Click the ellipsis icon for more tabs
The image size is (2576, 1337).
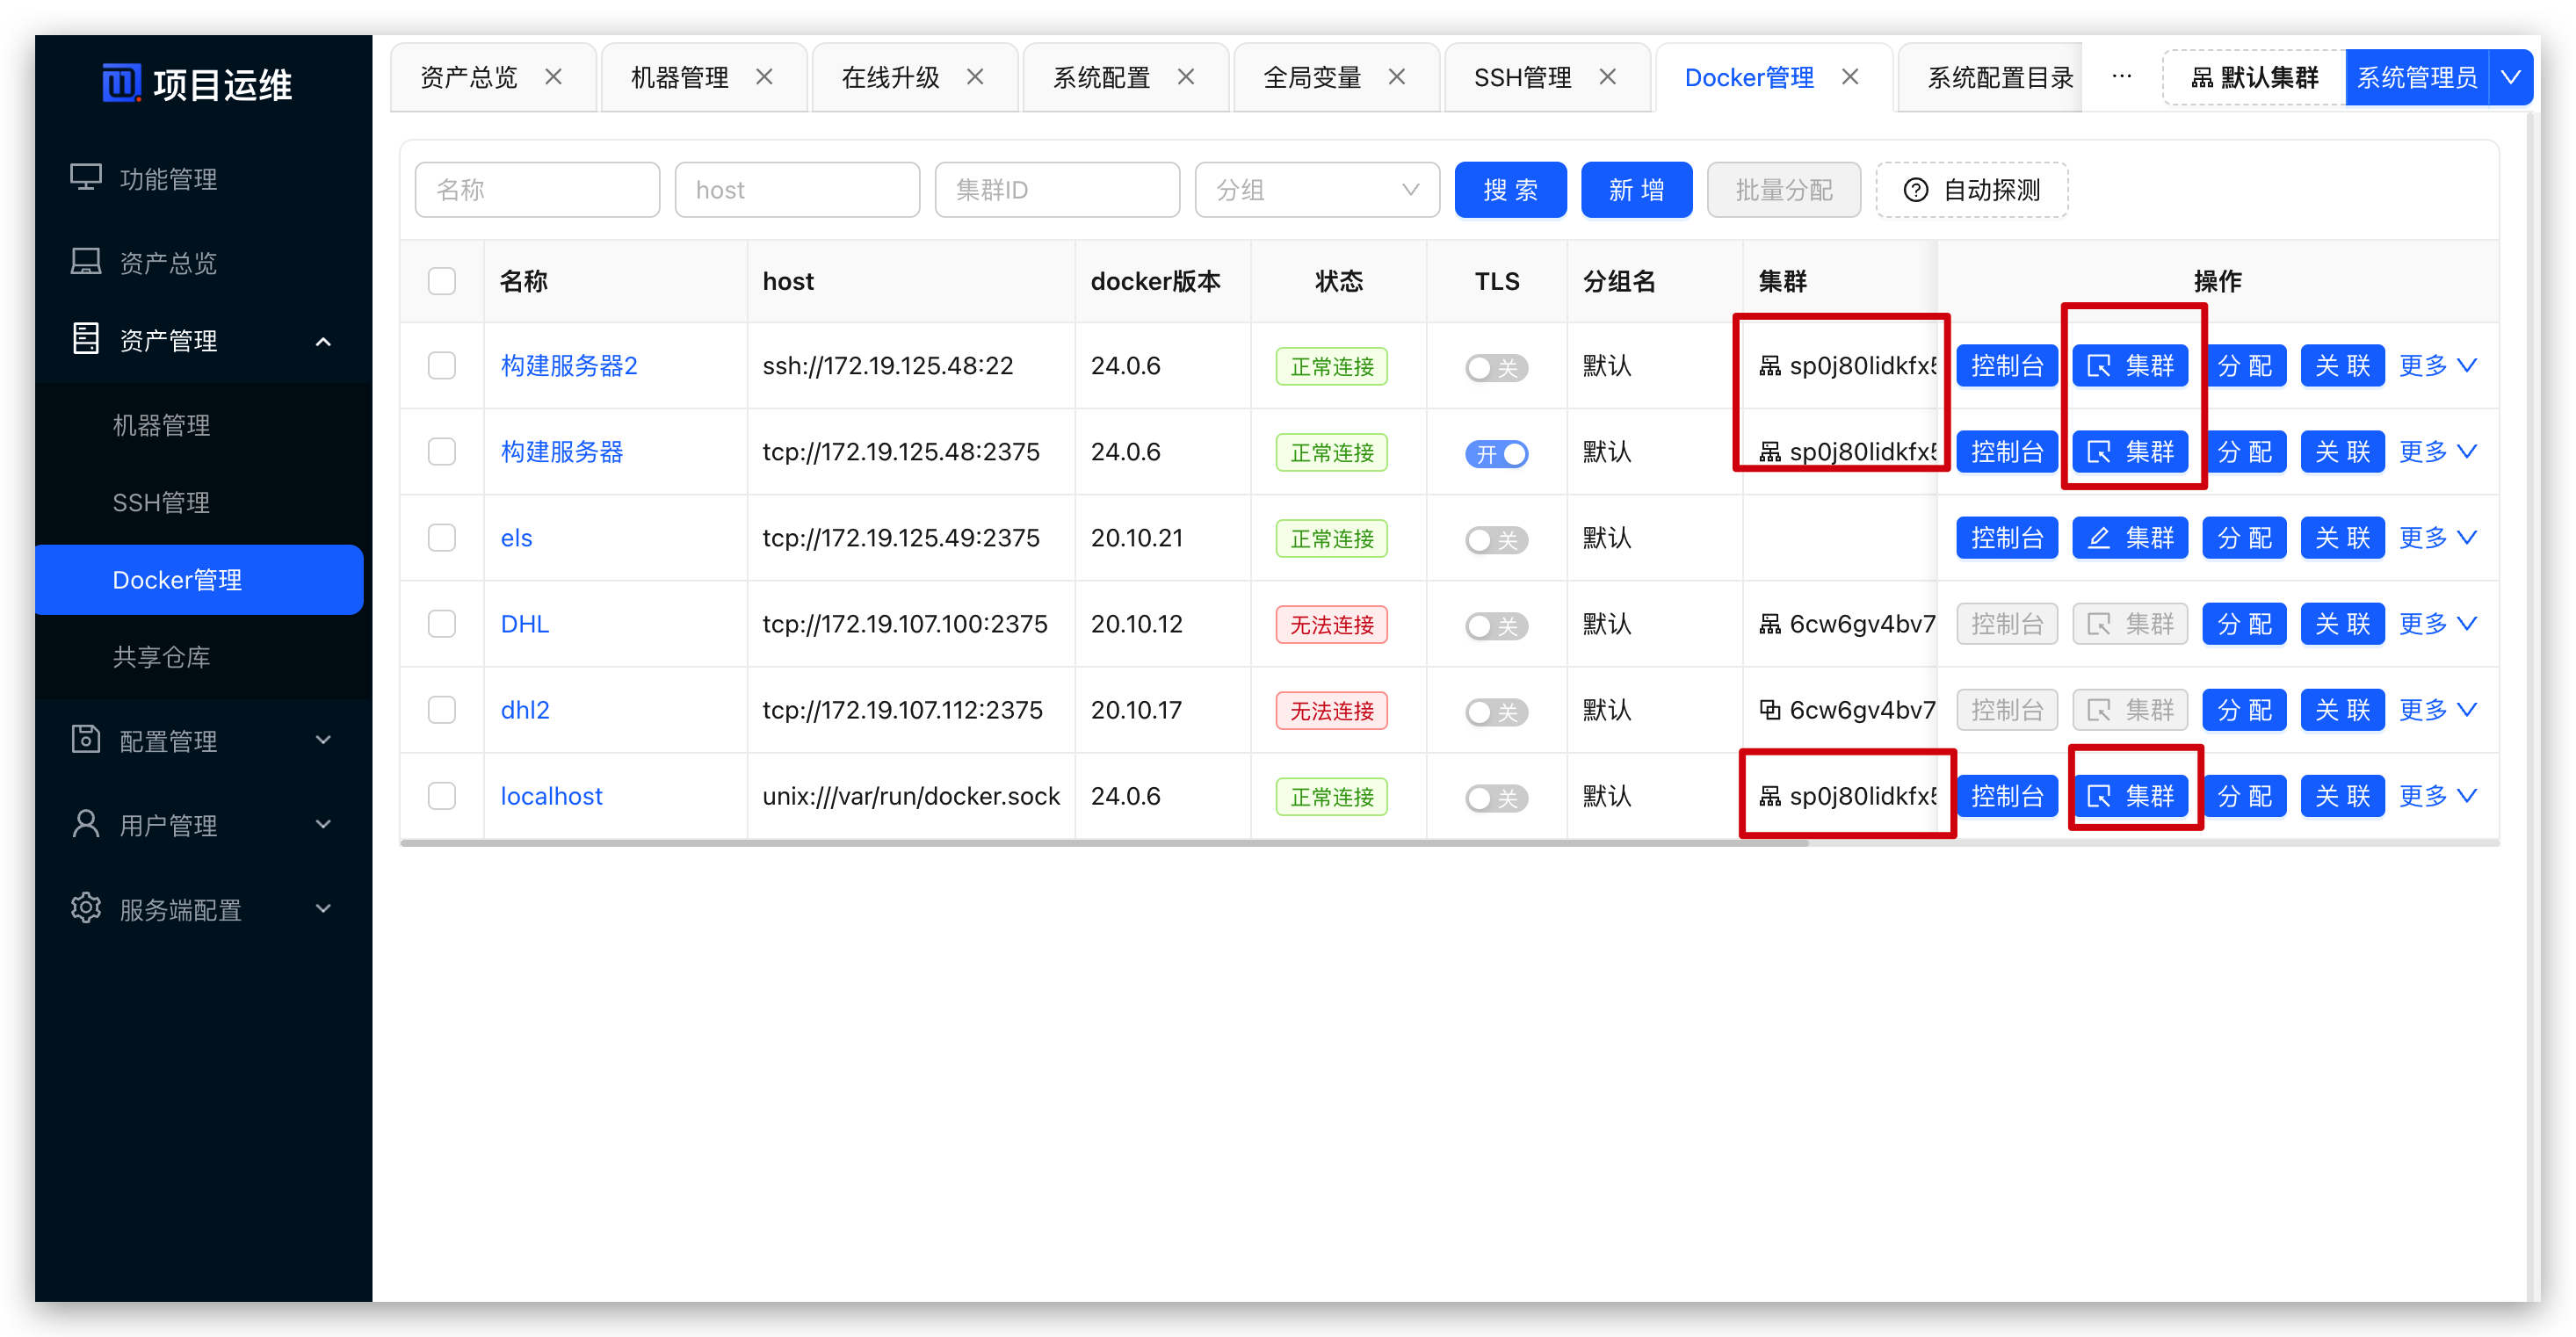(x=2121, y=77)
